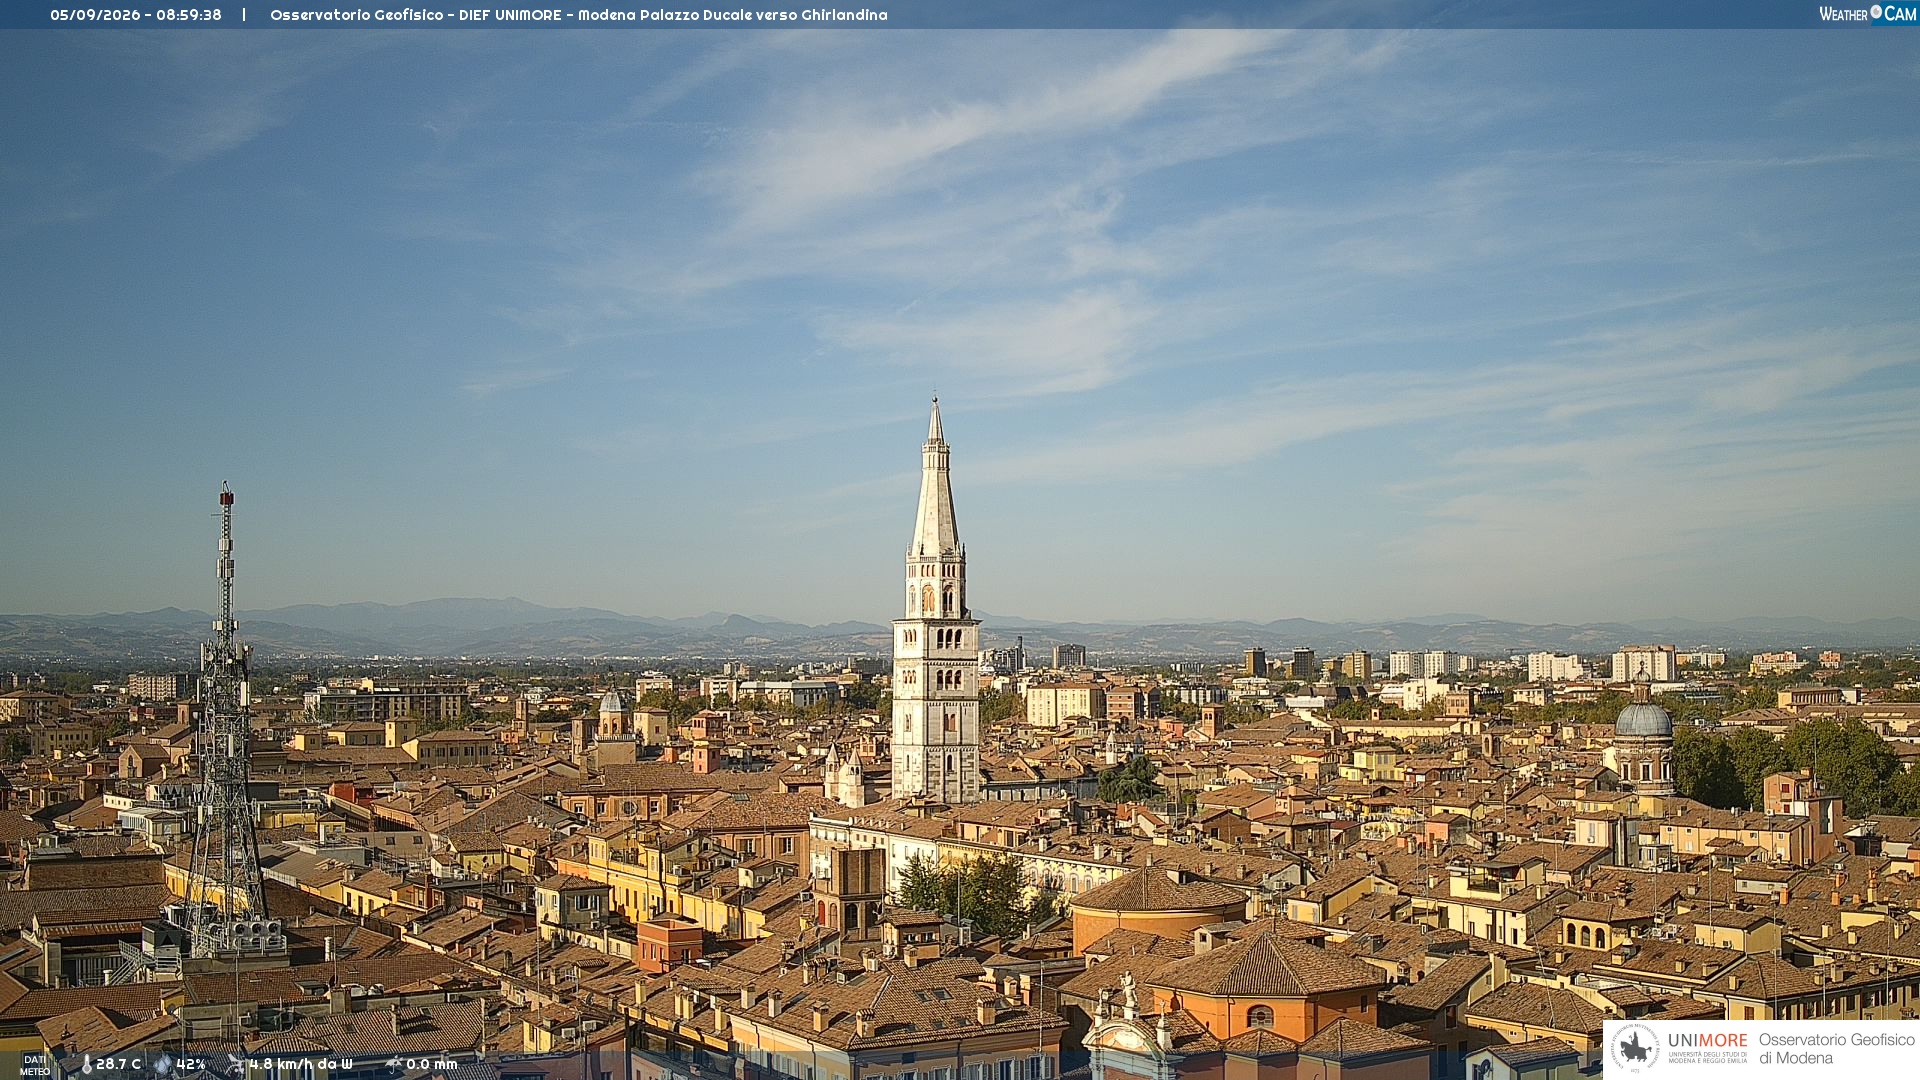This screenshot has width=1920, height=1080.
Task: Click the rain umbrella icon
Action: point(393,1064)
